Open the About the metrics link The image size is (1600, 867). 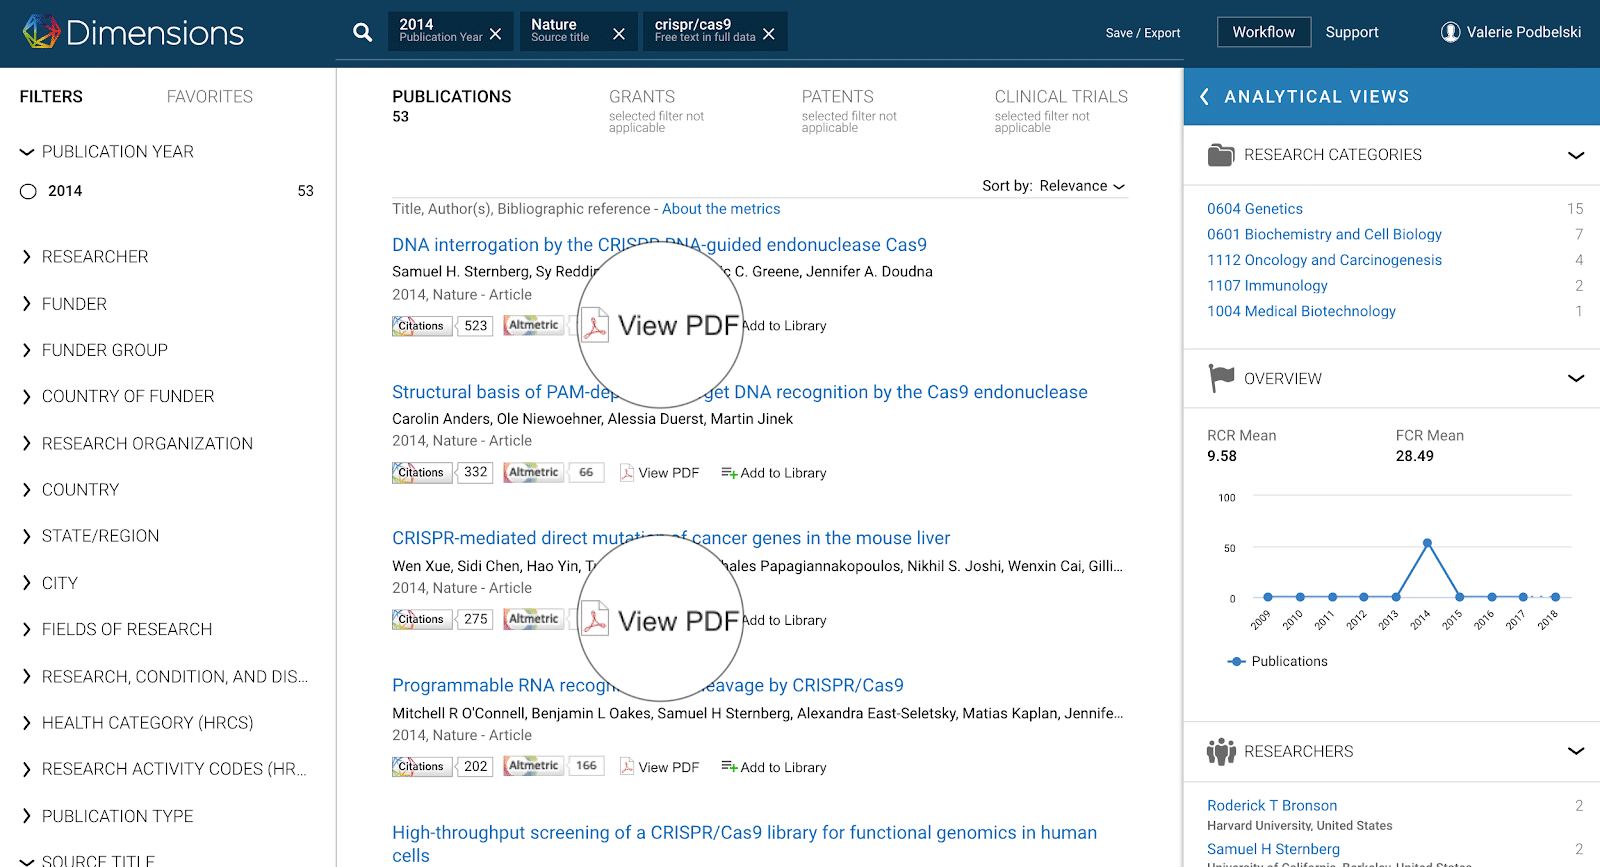pyautogui.click(x=720, y=209)
